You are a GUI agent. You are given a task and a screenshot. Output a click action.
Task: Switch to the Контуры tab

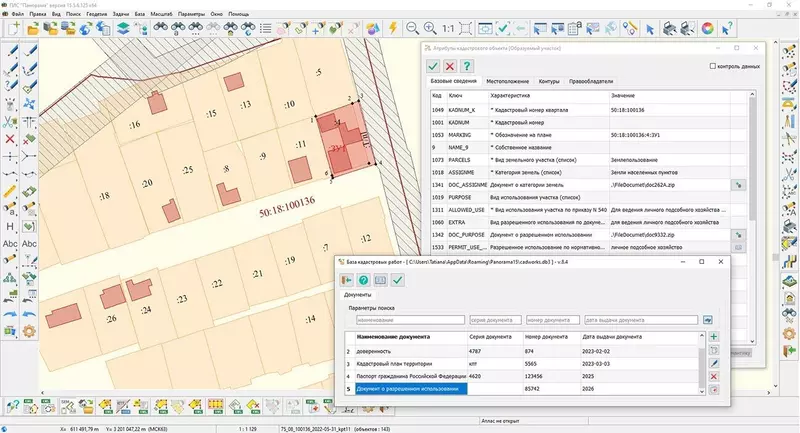pos(549,81)
